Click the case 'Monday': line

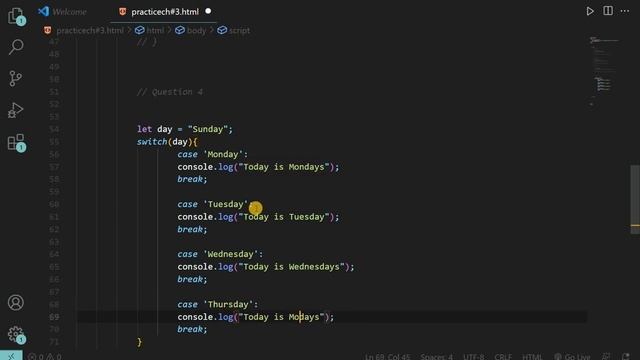point(212,154)
